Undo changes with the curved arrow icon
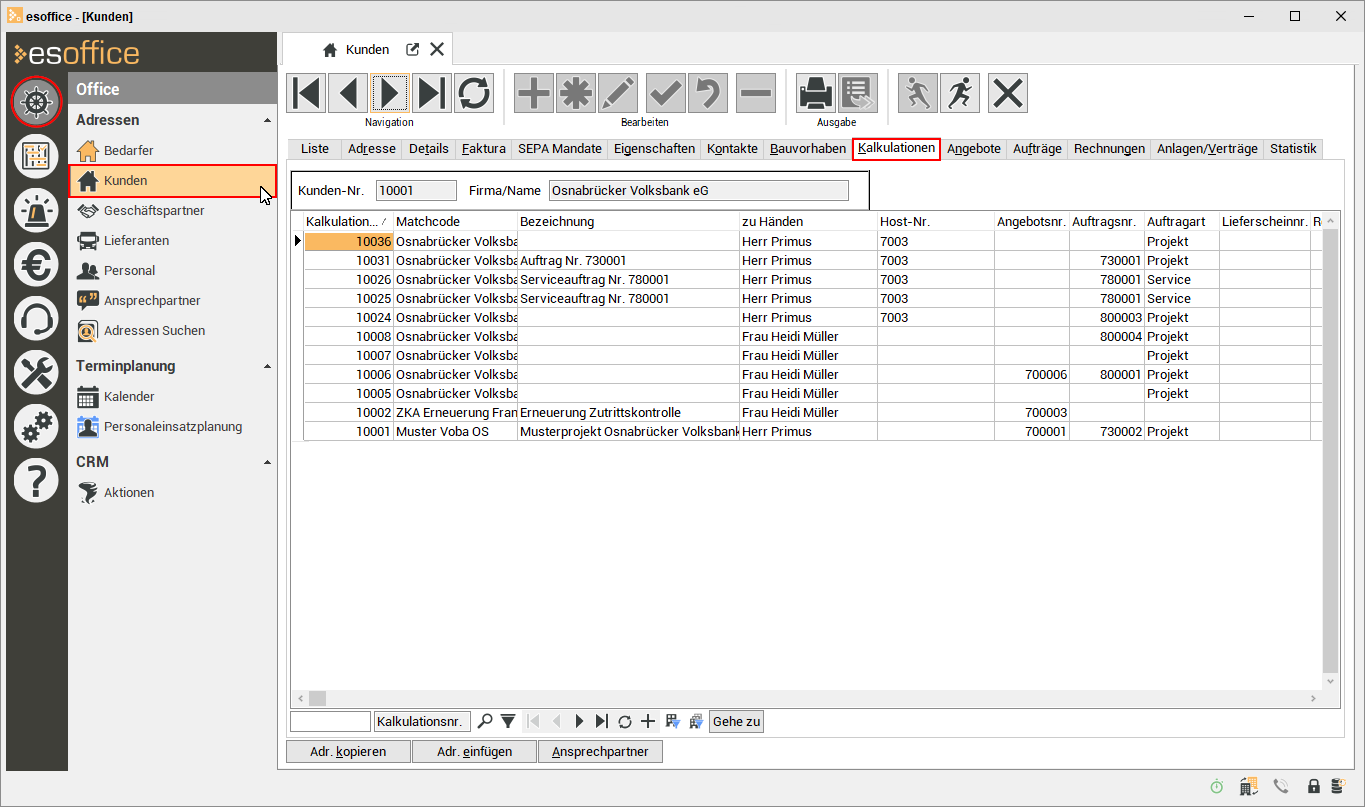The height and width of the screenshot is (807, 1365). click(x=708, y=93)
